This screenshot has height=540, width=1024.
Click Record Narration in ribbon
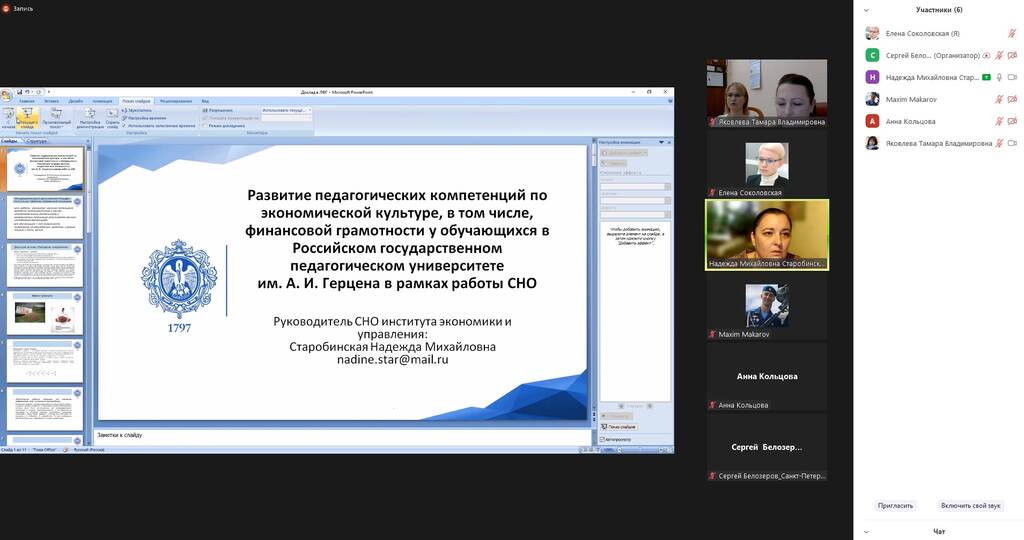tap(136, 110)
